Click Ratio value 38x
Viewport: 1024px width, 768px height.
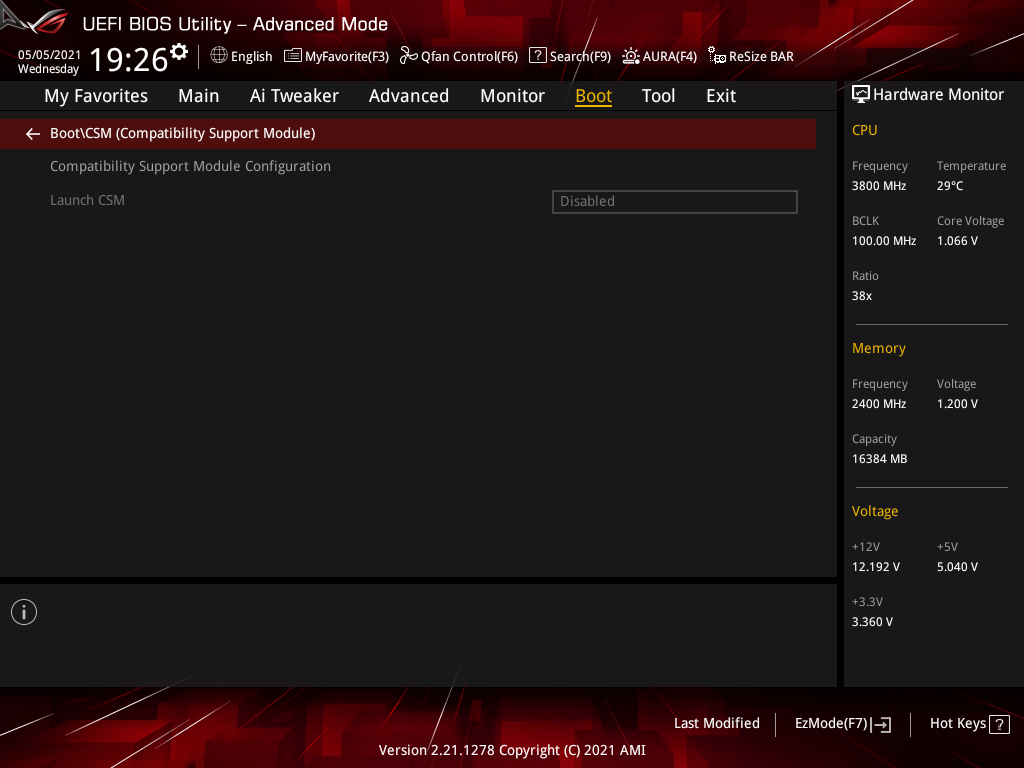(862, 296)
